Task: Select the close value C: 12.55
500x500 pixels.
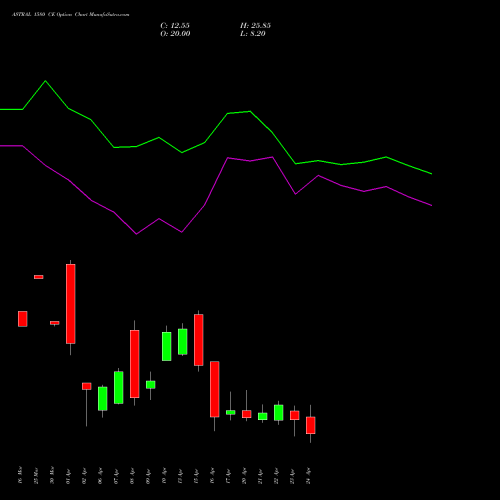Action: [x=175, y=26]
